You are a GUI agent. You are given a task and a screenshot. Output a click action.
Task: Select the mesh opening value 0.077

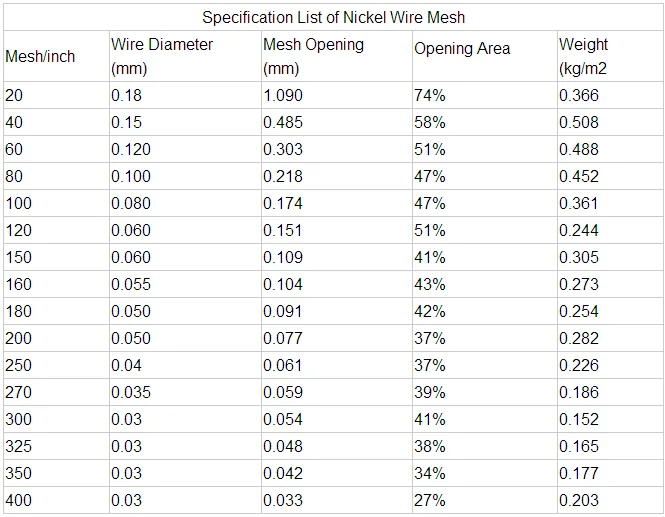coord(283,338)
